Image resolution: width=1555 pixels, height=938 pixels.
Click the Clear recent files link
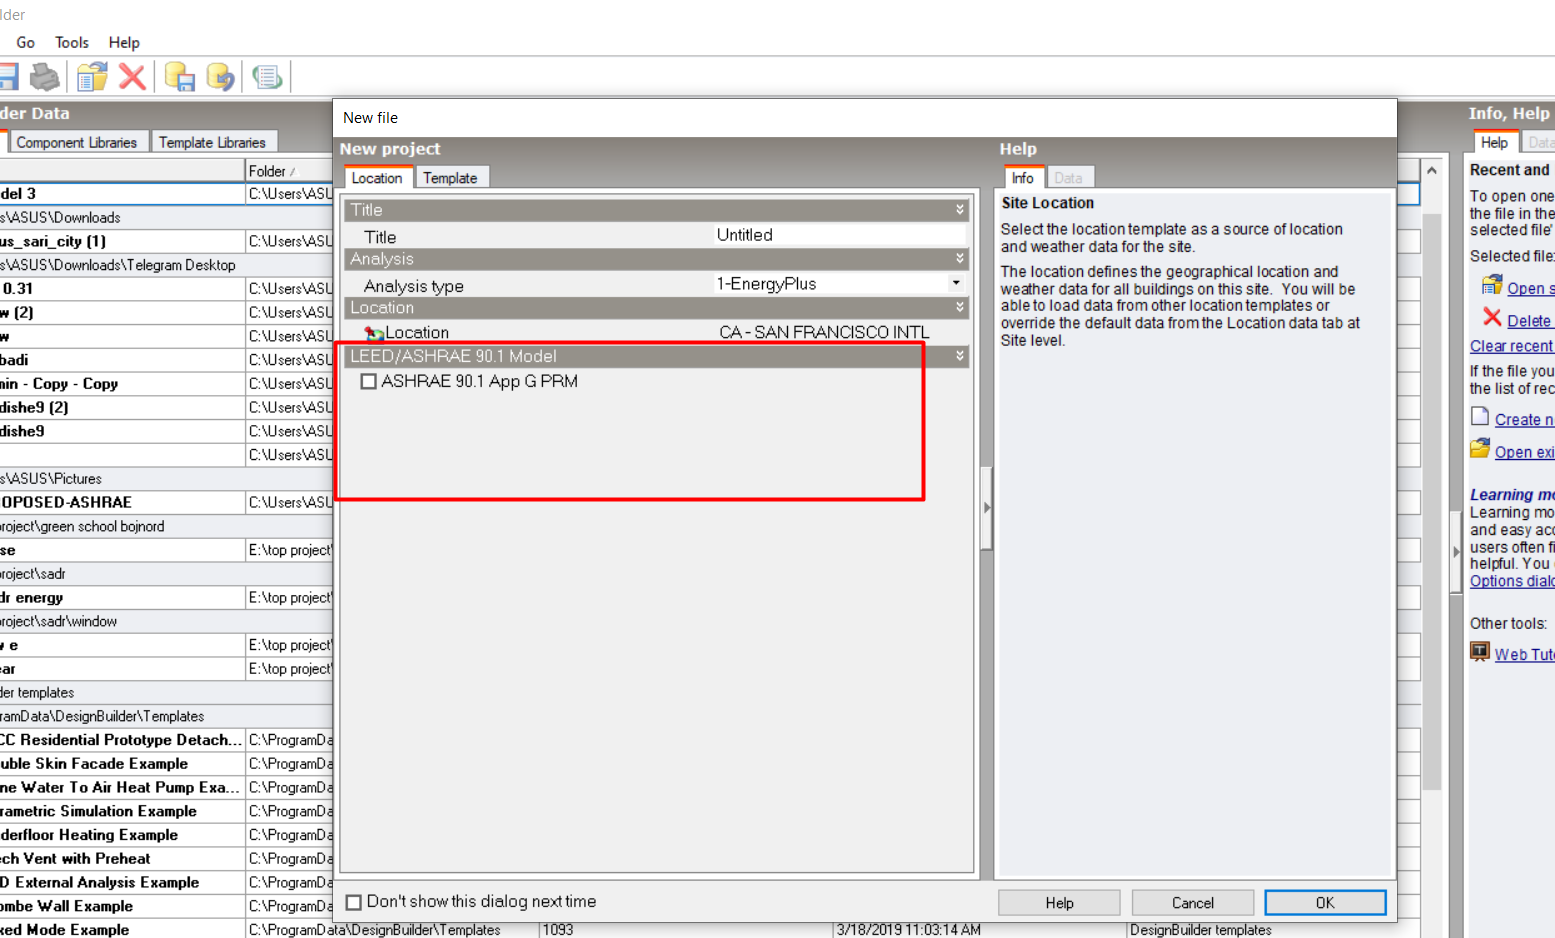click(x=1511, y=346)
